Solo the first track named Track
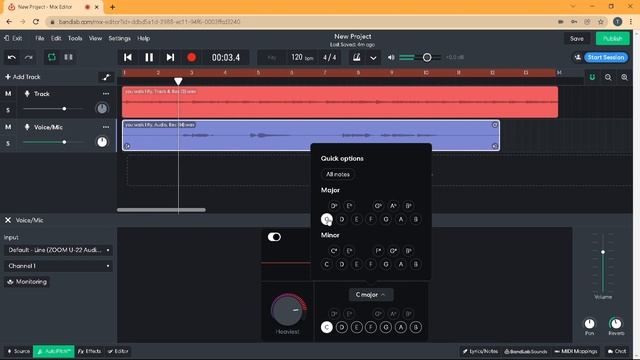This screenshot has height=360, width=640. pyautogui.click(x=8, y=110)
